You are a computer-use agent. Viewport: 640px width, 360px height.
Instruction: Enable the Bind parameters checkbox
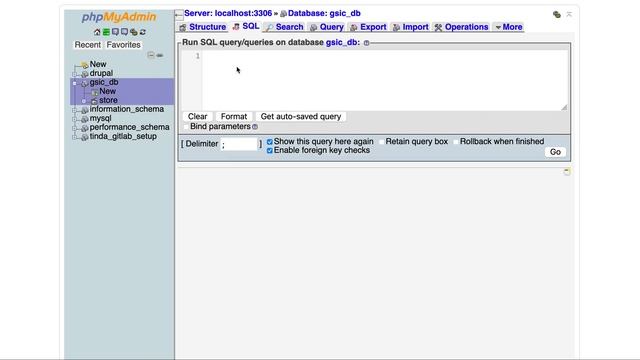186,127
